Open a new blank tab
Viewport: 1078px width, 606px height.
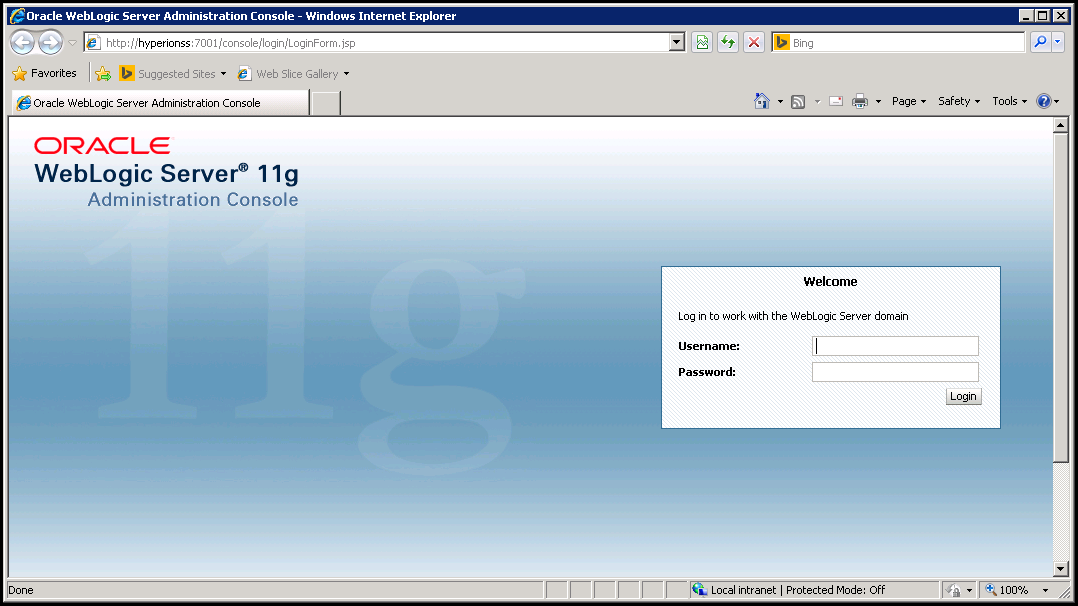coord(326,103)
